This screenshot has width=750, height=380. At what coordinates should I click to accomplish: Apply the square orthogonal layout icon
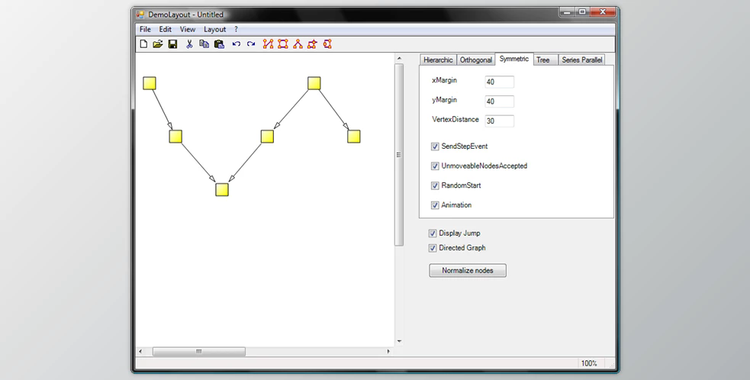coord(283,44)
